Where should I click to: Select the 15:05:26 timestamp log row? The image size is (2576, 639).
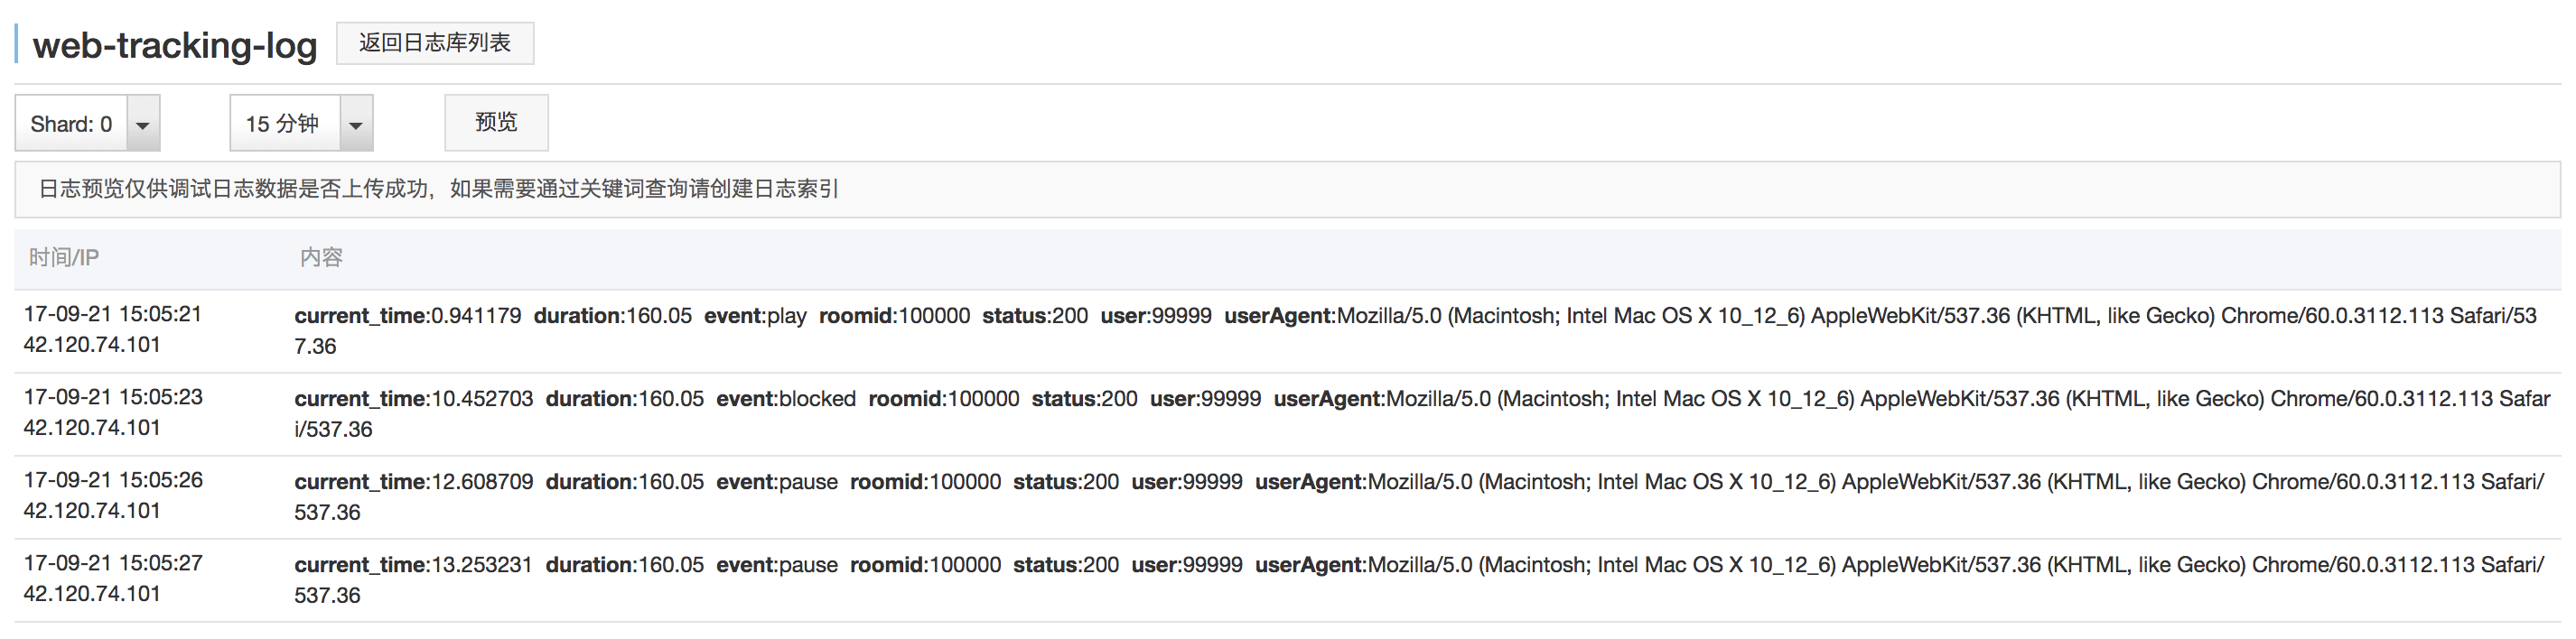point(112,480)
